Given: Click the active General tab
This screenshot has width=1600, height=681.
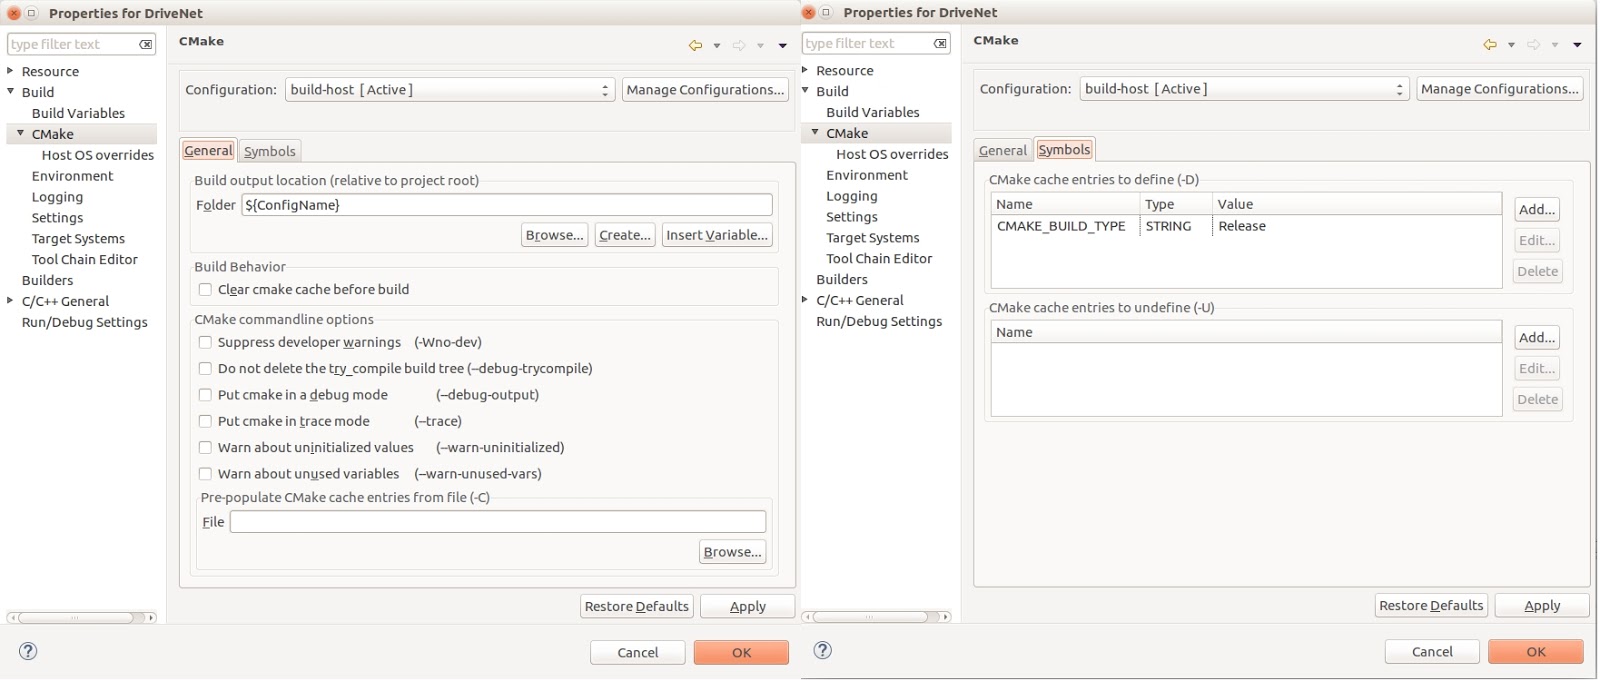Looking at the screenshot, I should coord(208,150).
